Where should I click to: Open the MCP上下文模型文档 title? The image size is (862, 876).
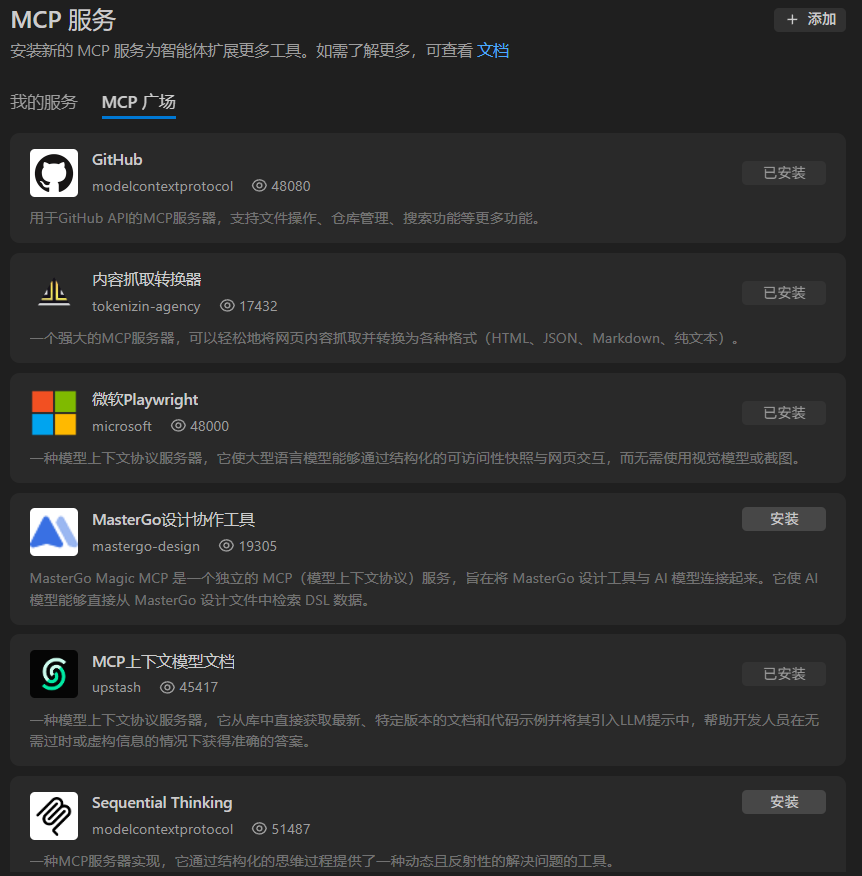tap(163, 661)
